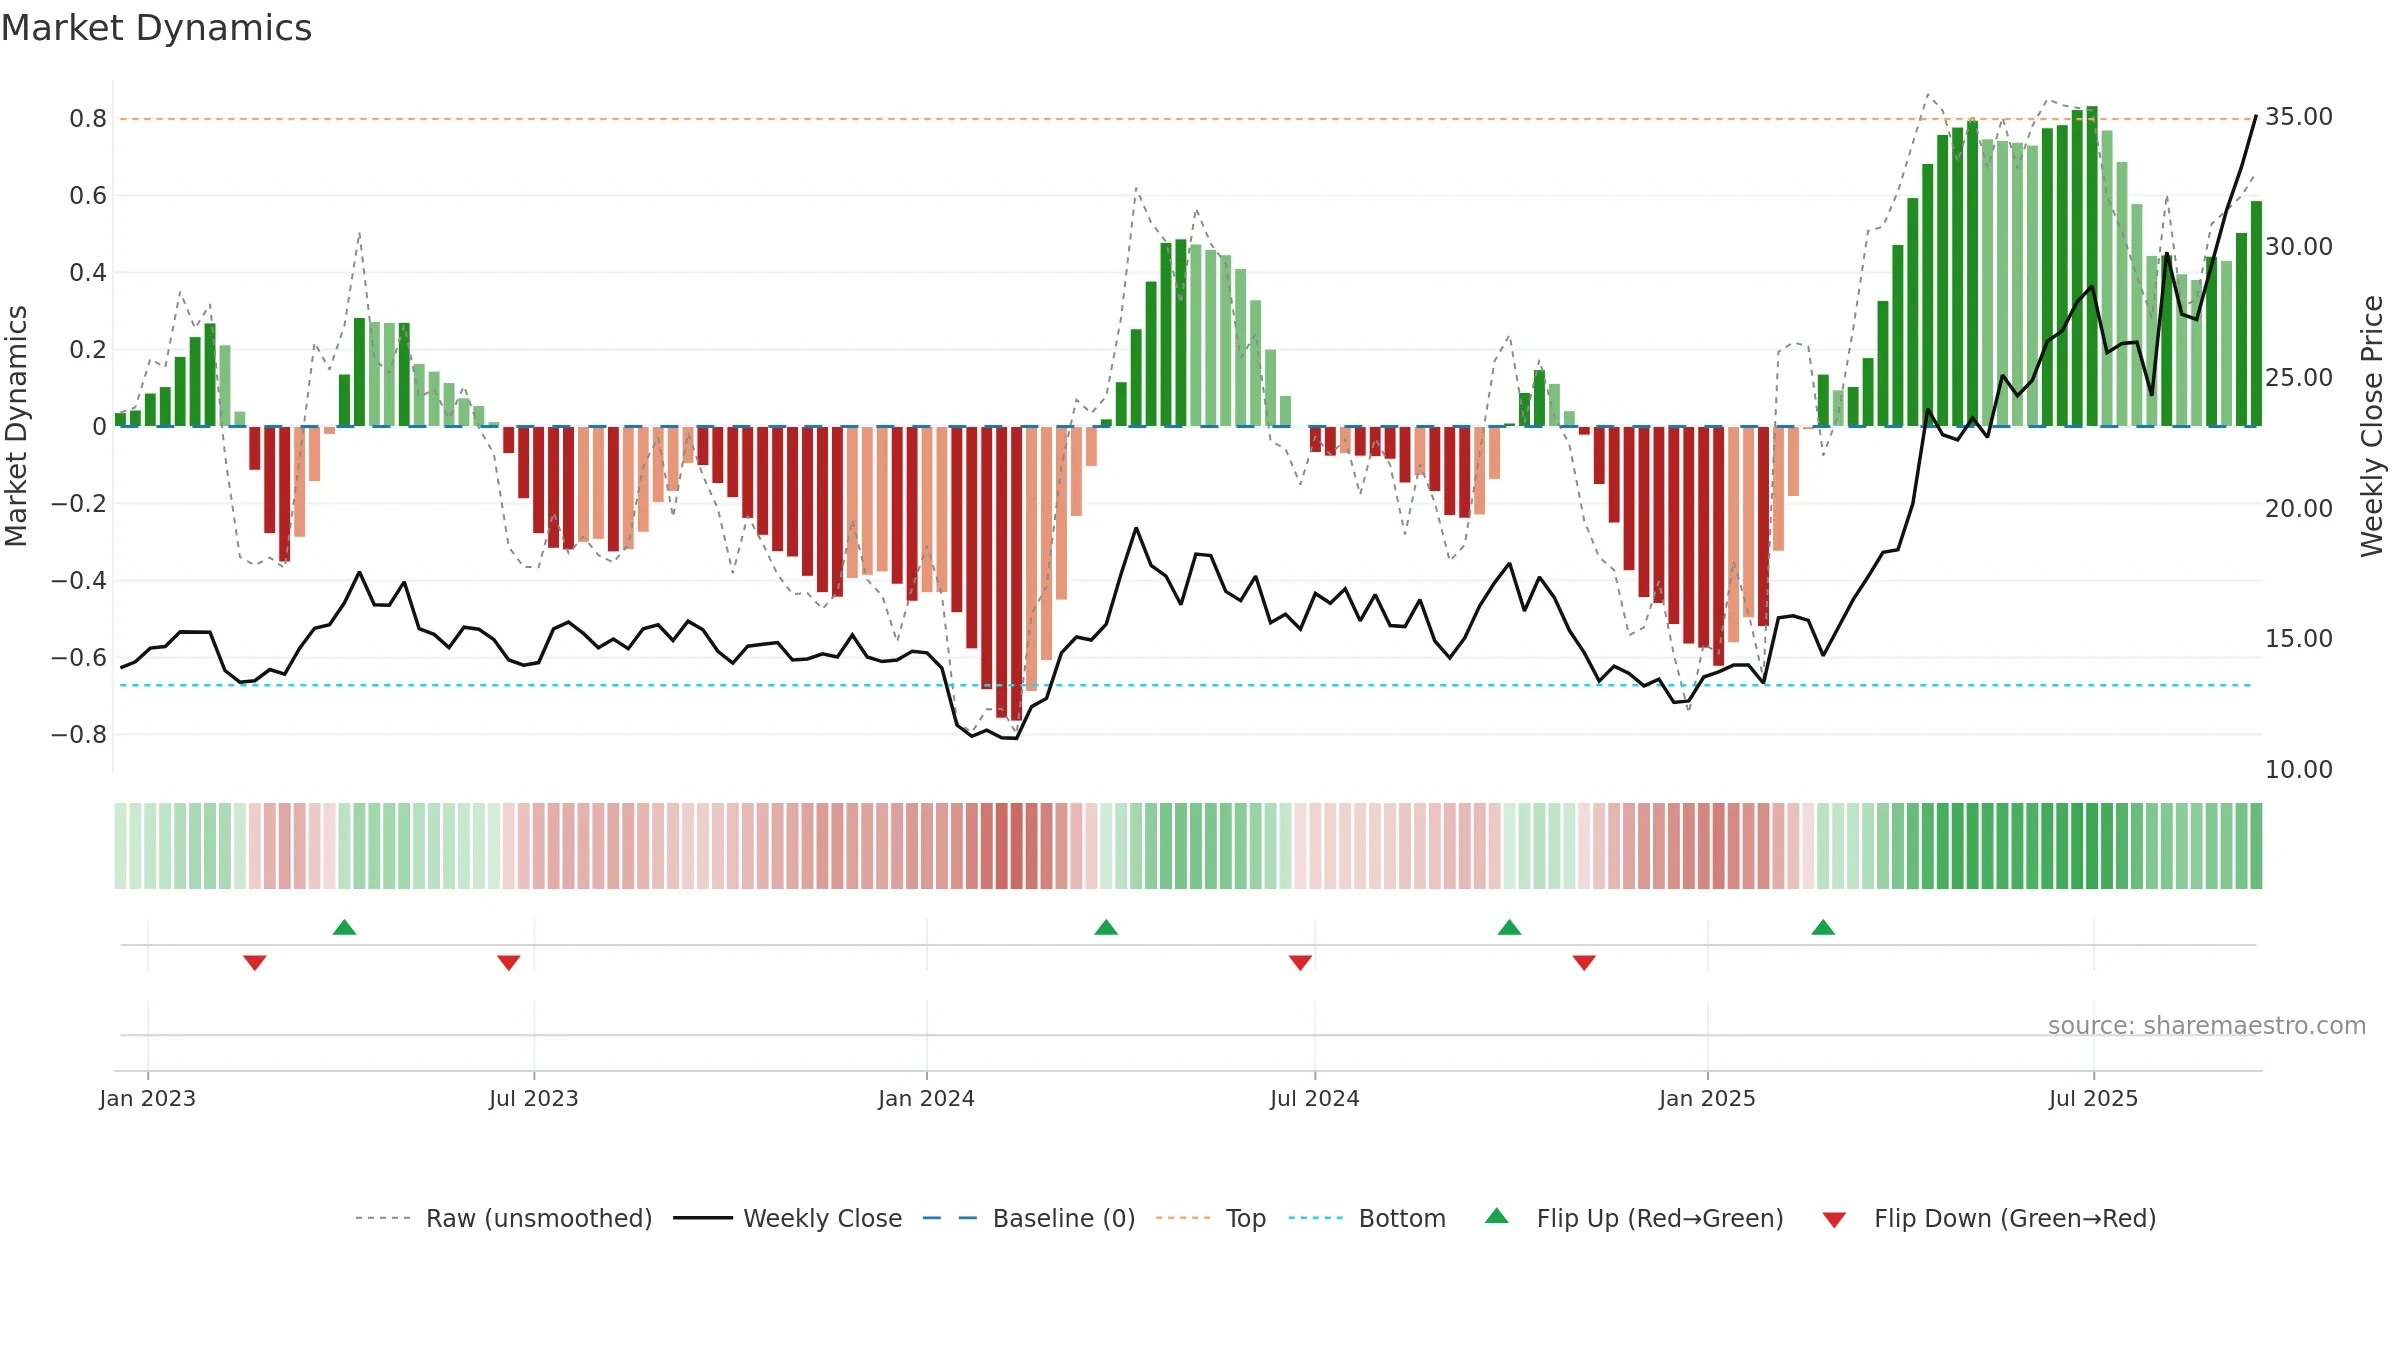Click the 0.4 left axis label

point(88,273)
